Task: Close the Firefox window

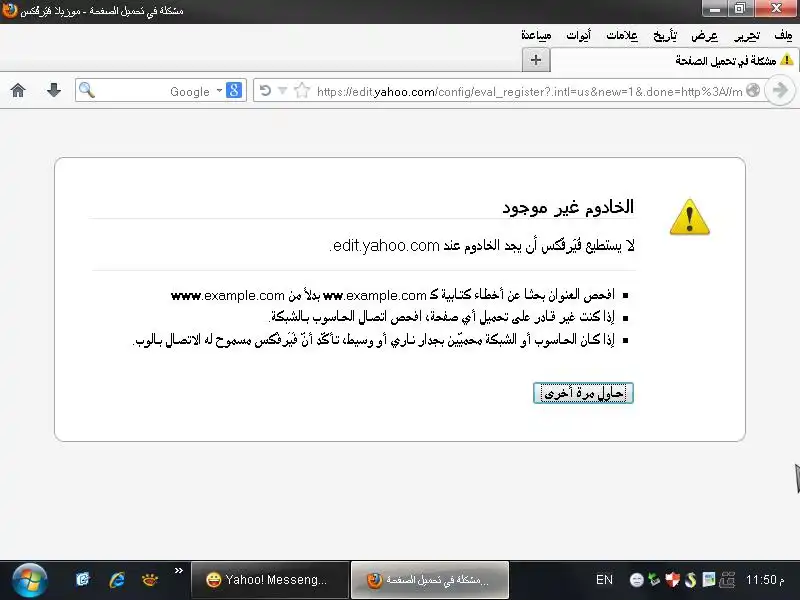Action: (776, 9)
